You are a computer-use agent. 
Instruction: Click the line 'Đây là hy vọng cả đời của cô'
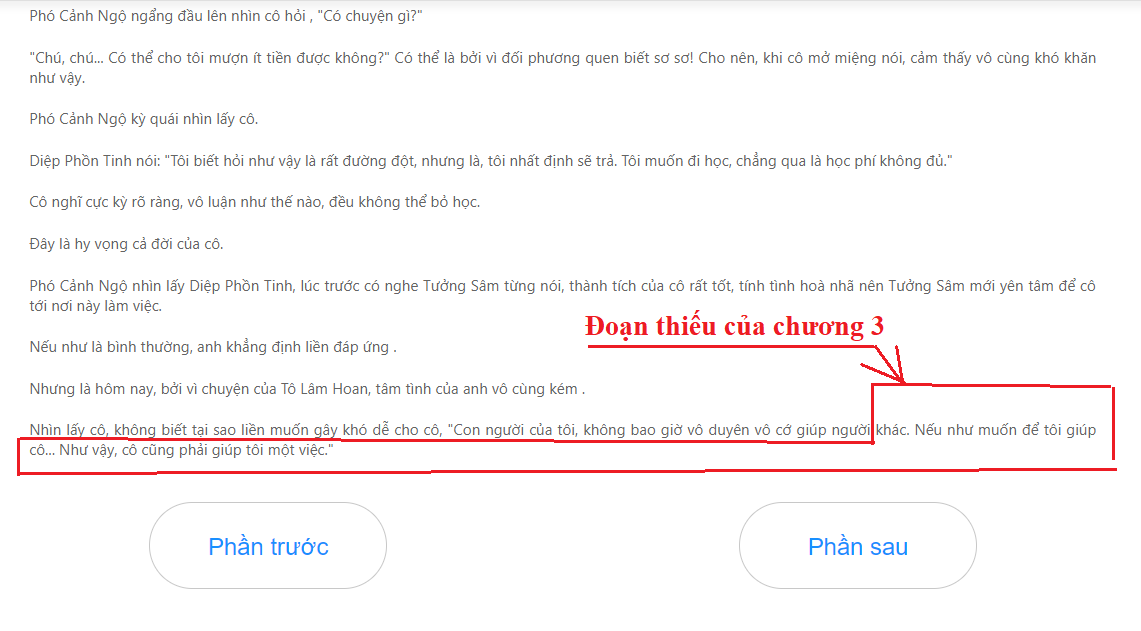pos(126,244)
